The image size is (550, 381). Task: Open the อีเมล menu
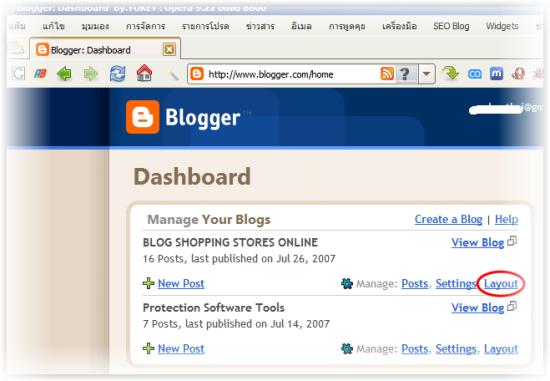(302, 26)
